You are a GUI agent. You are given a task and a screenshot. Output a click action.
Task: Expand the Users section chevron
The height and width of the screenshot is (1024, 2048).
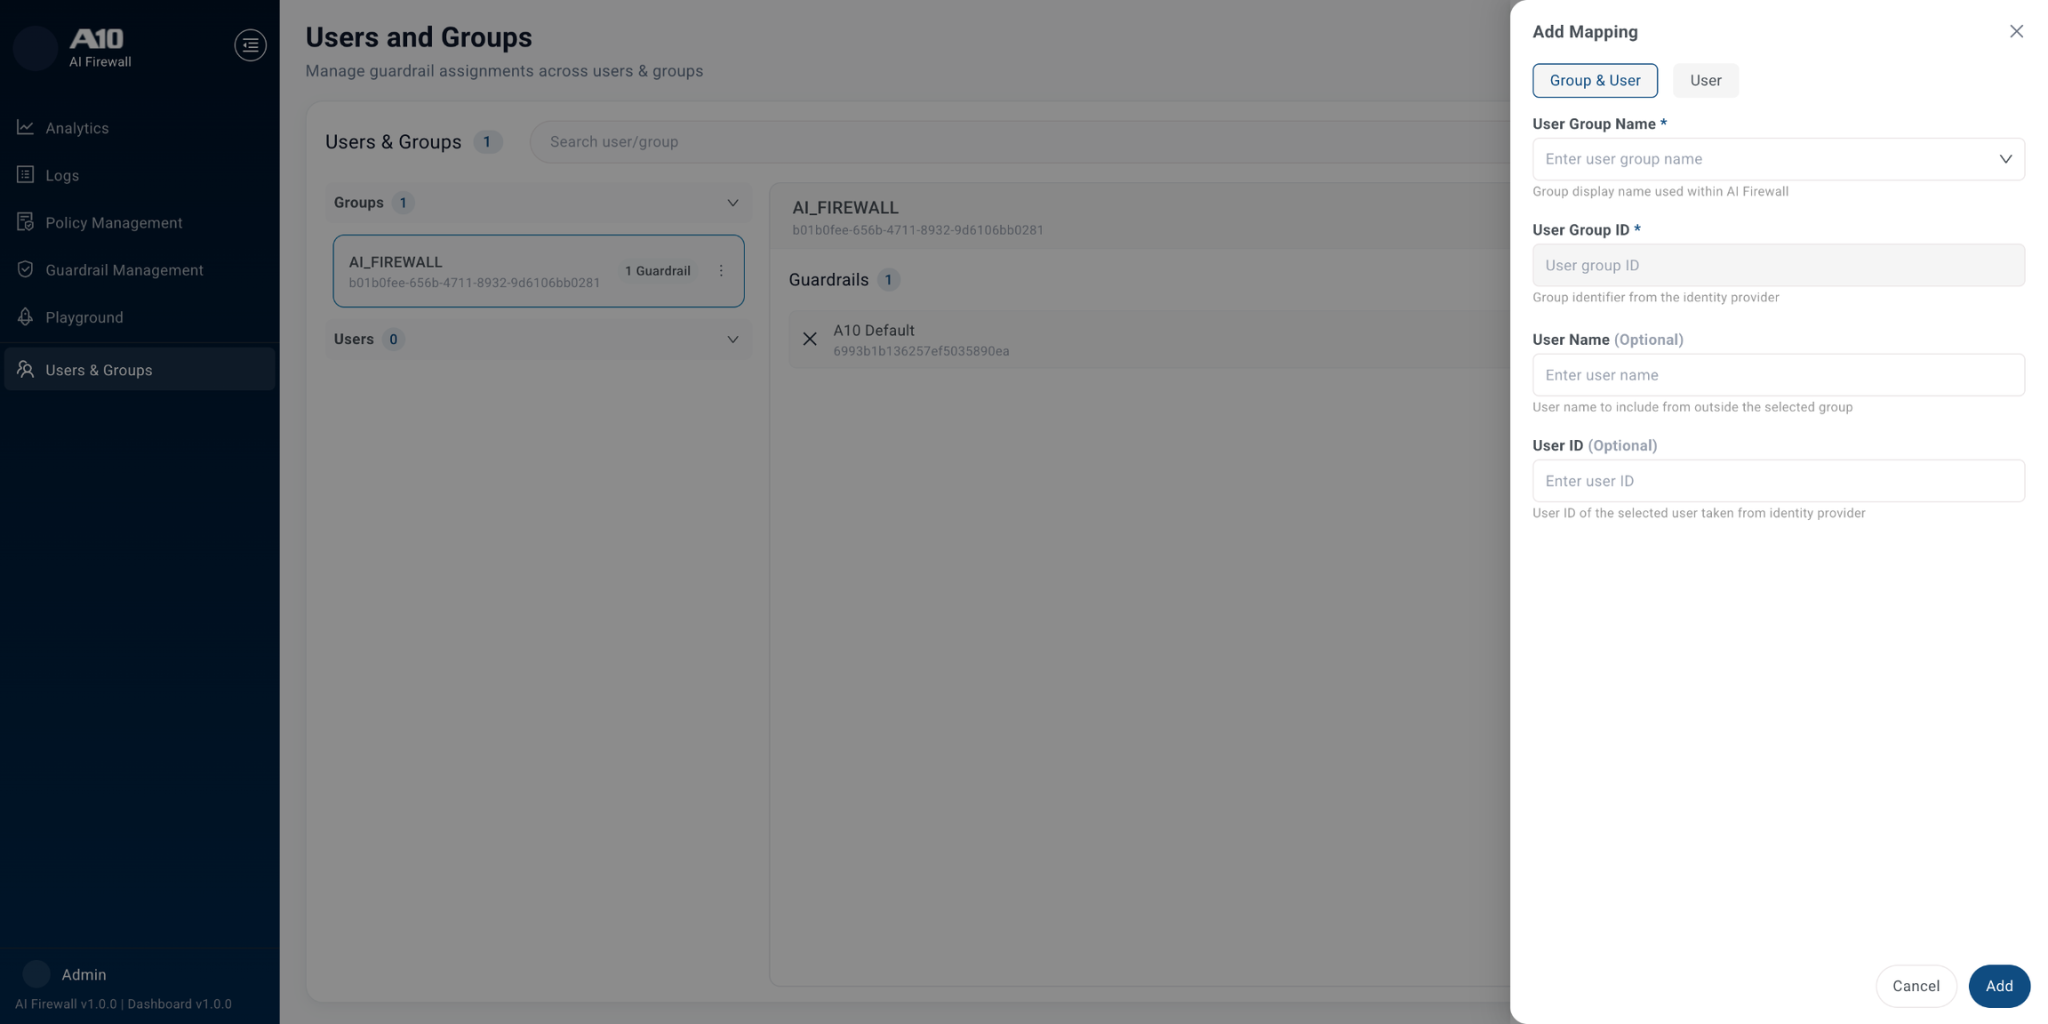click(x=732, y=339)
